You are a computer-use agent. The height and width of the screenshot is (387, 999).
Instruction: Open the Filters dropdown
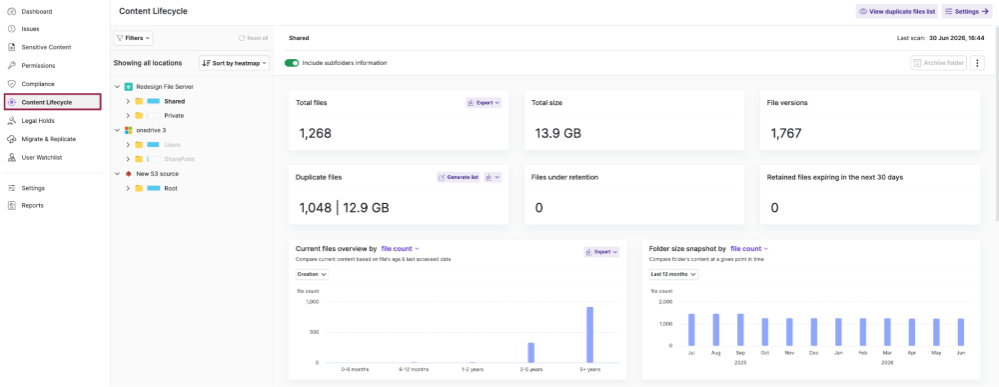(133, 38)
